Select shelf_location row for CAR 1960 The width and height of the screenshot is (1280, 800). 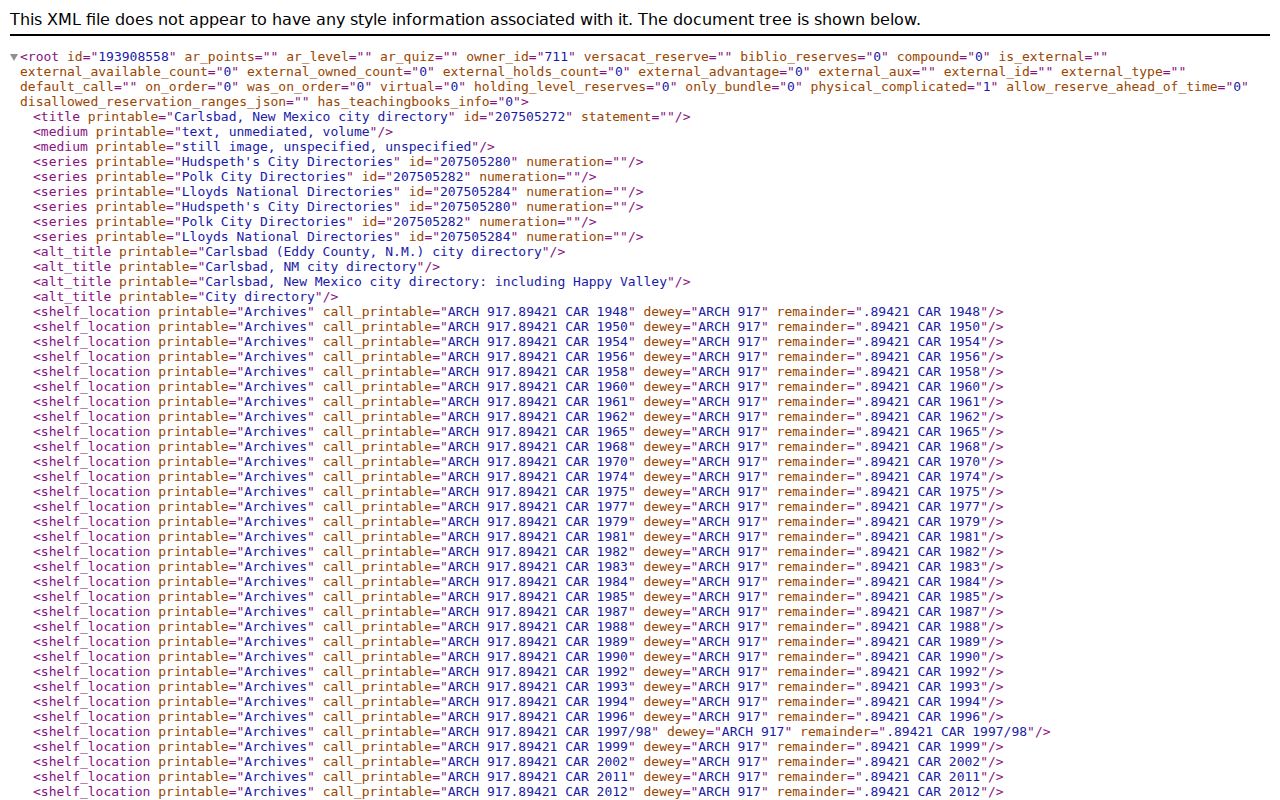tap(518, 387)
